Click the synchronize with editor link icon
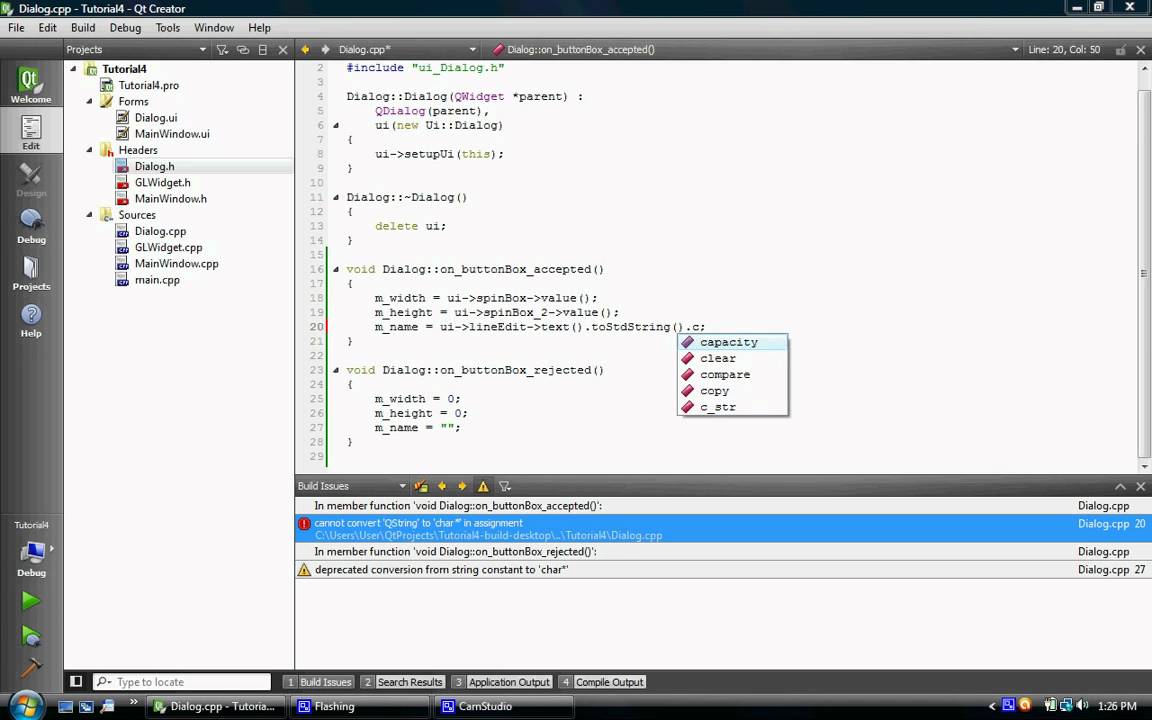The image size is (1152, 720). [x=242, y=49]
